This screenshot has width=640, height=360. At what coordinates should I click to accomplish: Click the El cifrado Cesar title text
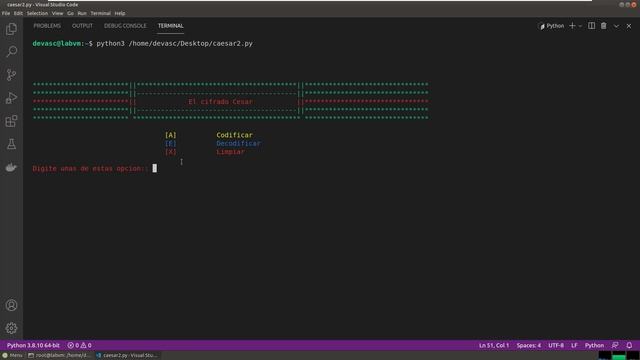pyautogui.click(x=220, y=102)
